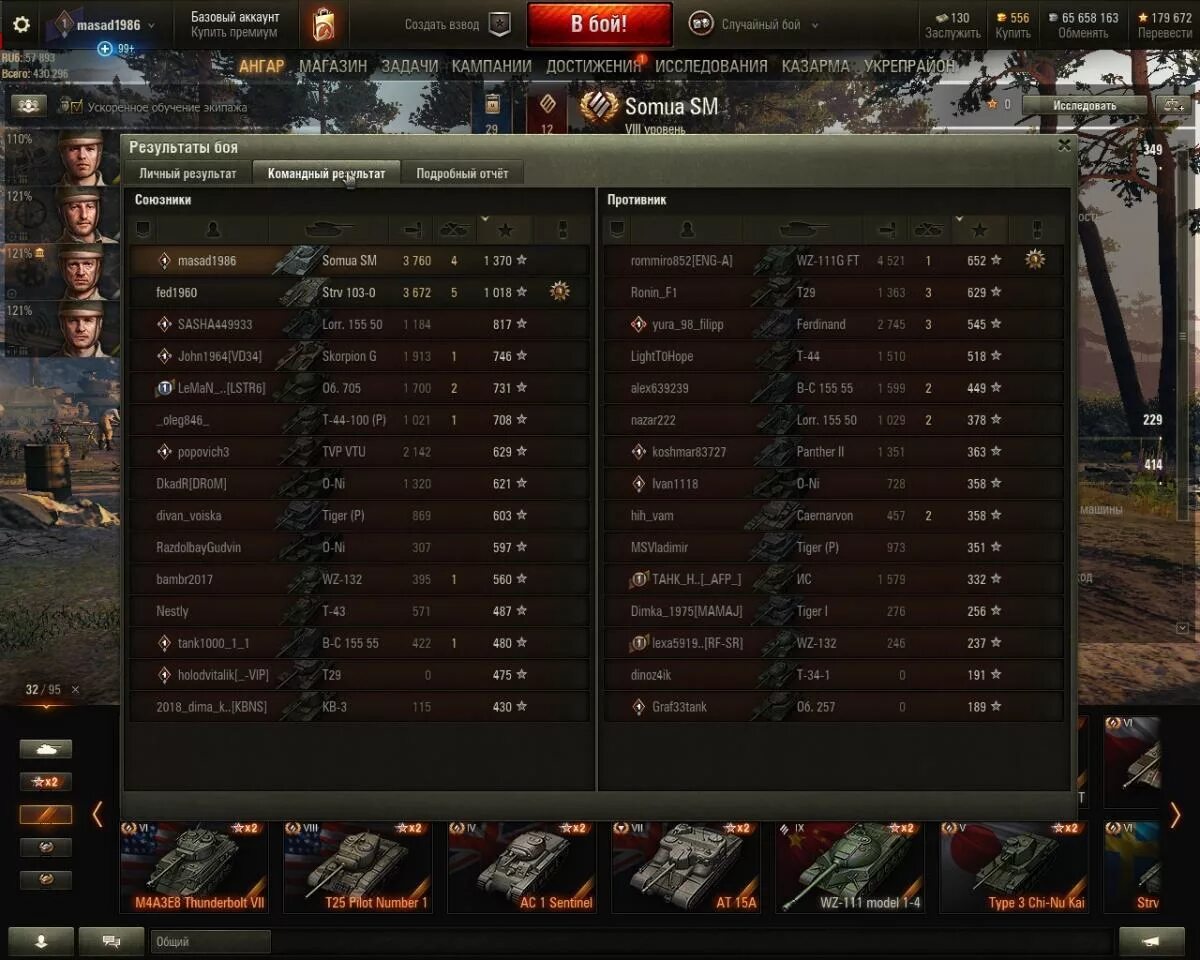Select the WZ-111 model 1-4 tank thumbnail

[851, 866]
